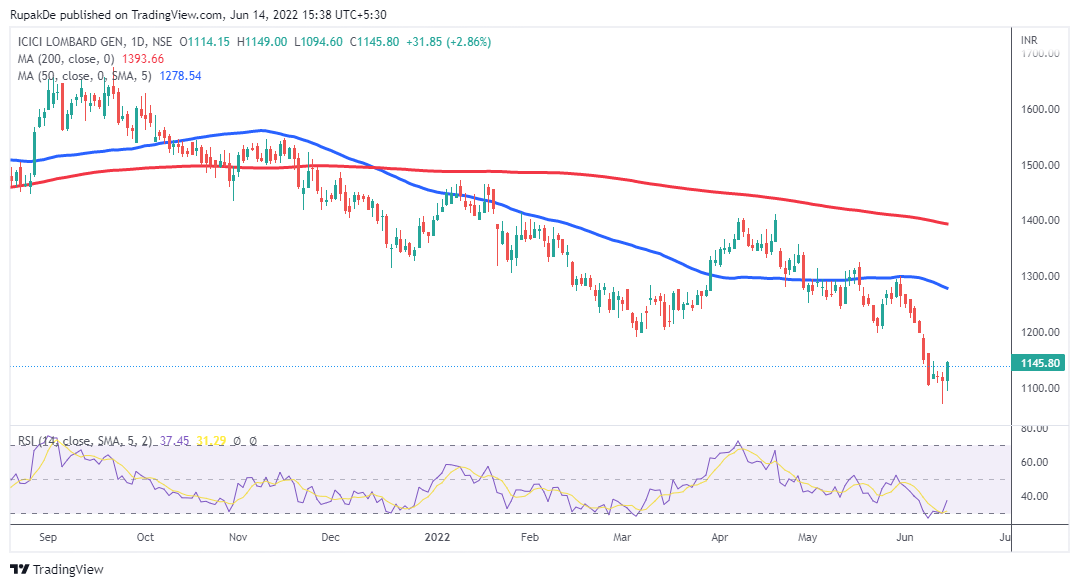Click the 1600.00 price axis label
This screenshot has height=587, width=1079.
(1040, 109)
